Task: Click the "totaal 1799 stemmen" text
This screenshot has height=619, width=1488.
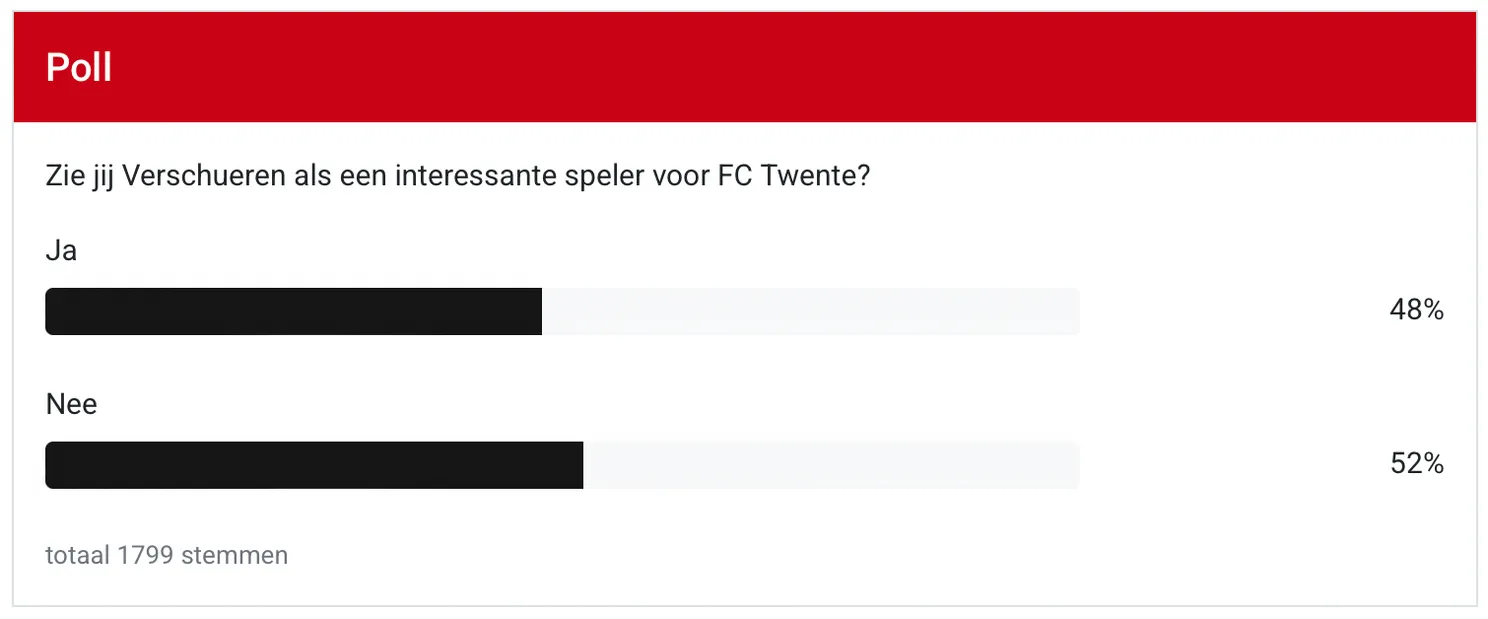Action: point(166,555)
